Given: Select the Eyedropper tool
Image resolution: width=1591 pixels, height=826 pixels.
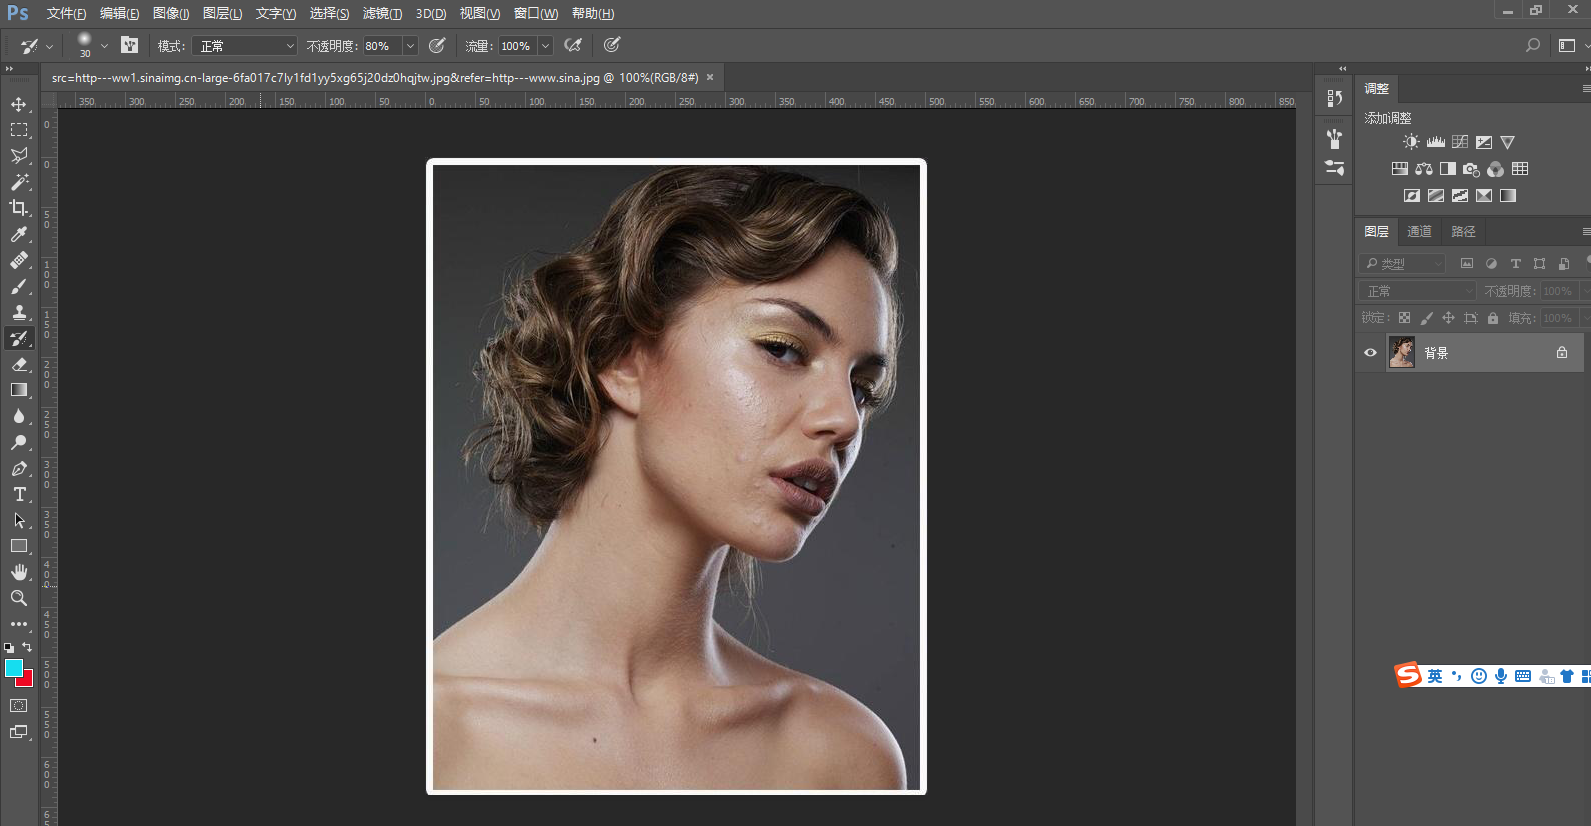Looking at the screenshot, I should coord(19,234).
